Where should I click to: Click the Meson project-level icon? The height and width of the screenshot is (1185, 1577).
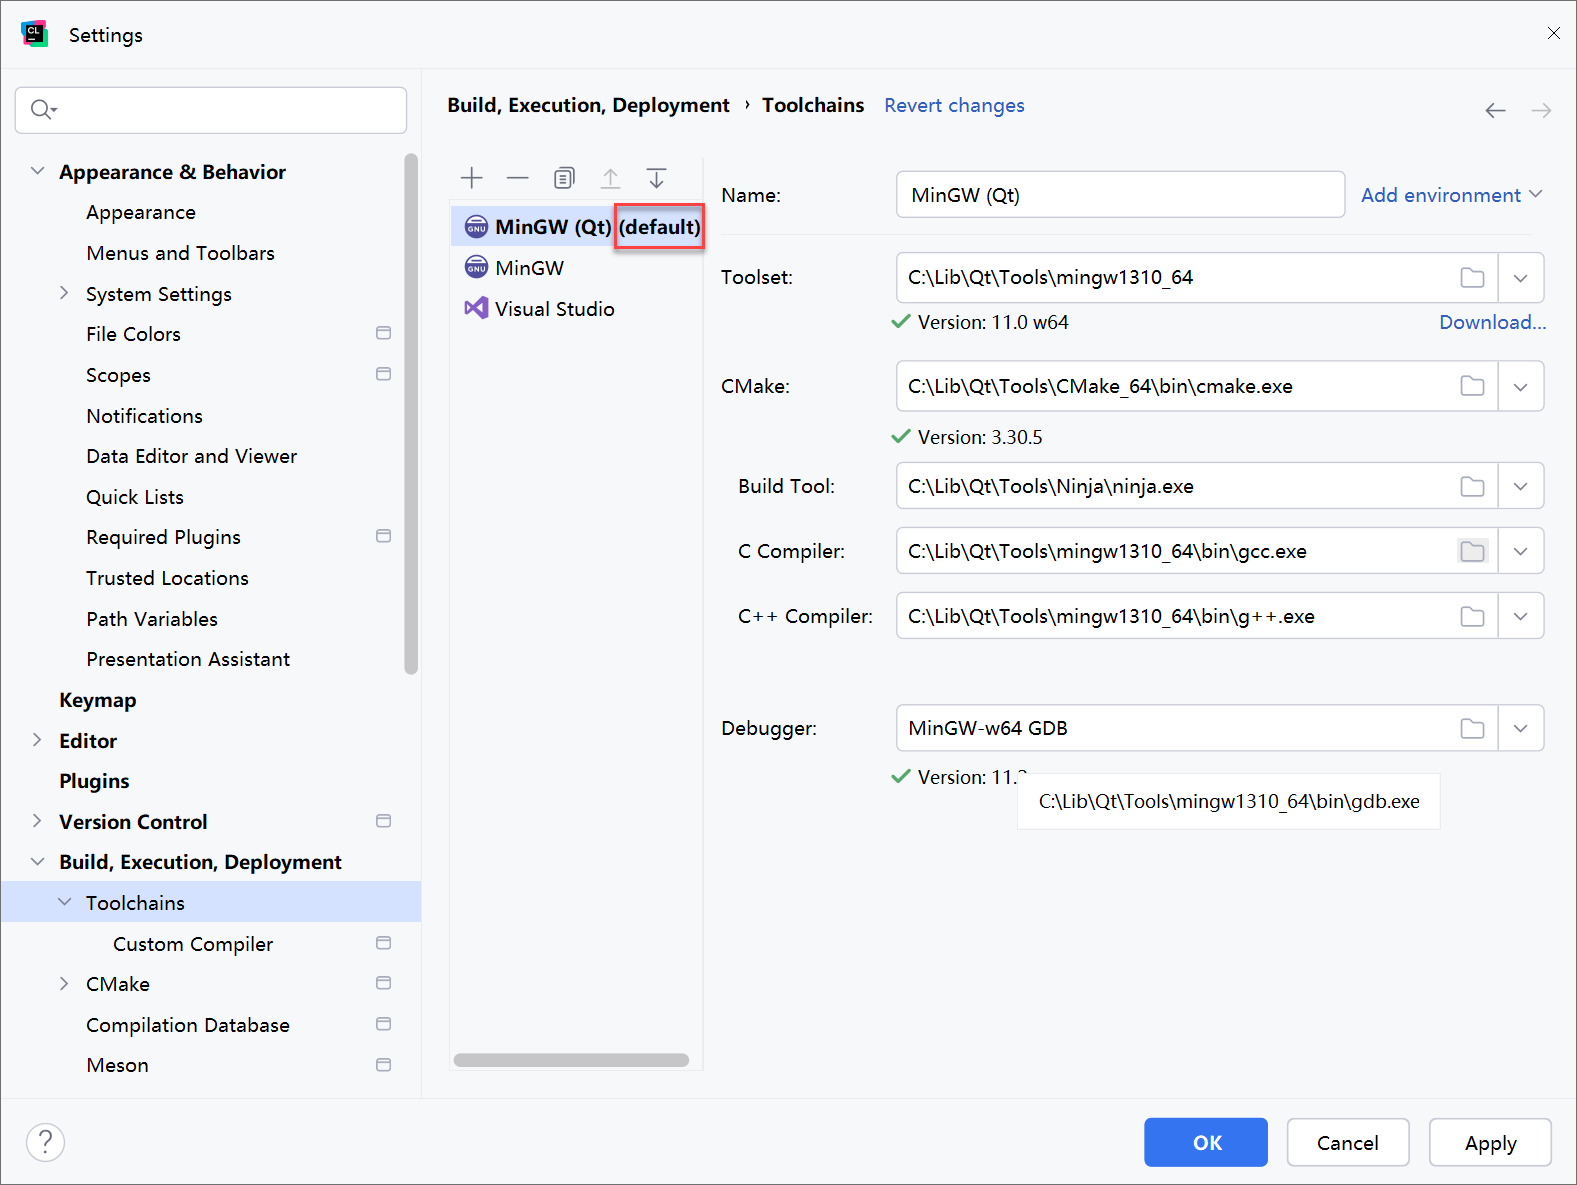point(383,1065)
